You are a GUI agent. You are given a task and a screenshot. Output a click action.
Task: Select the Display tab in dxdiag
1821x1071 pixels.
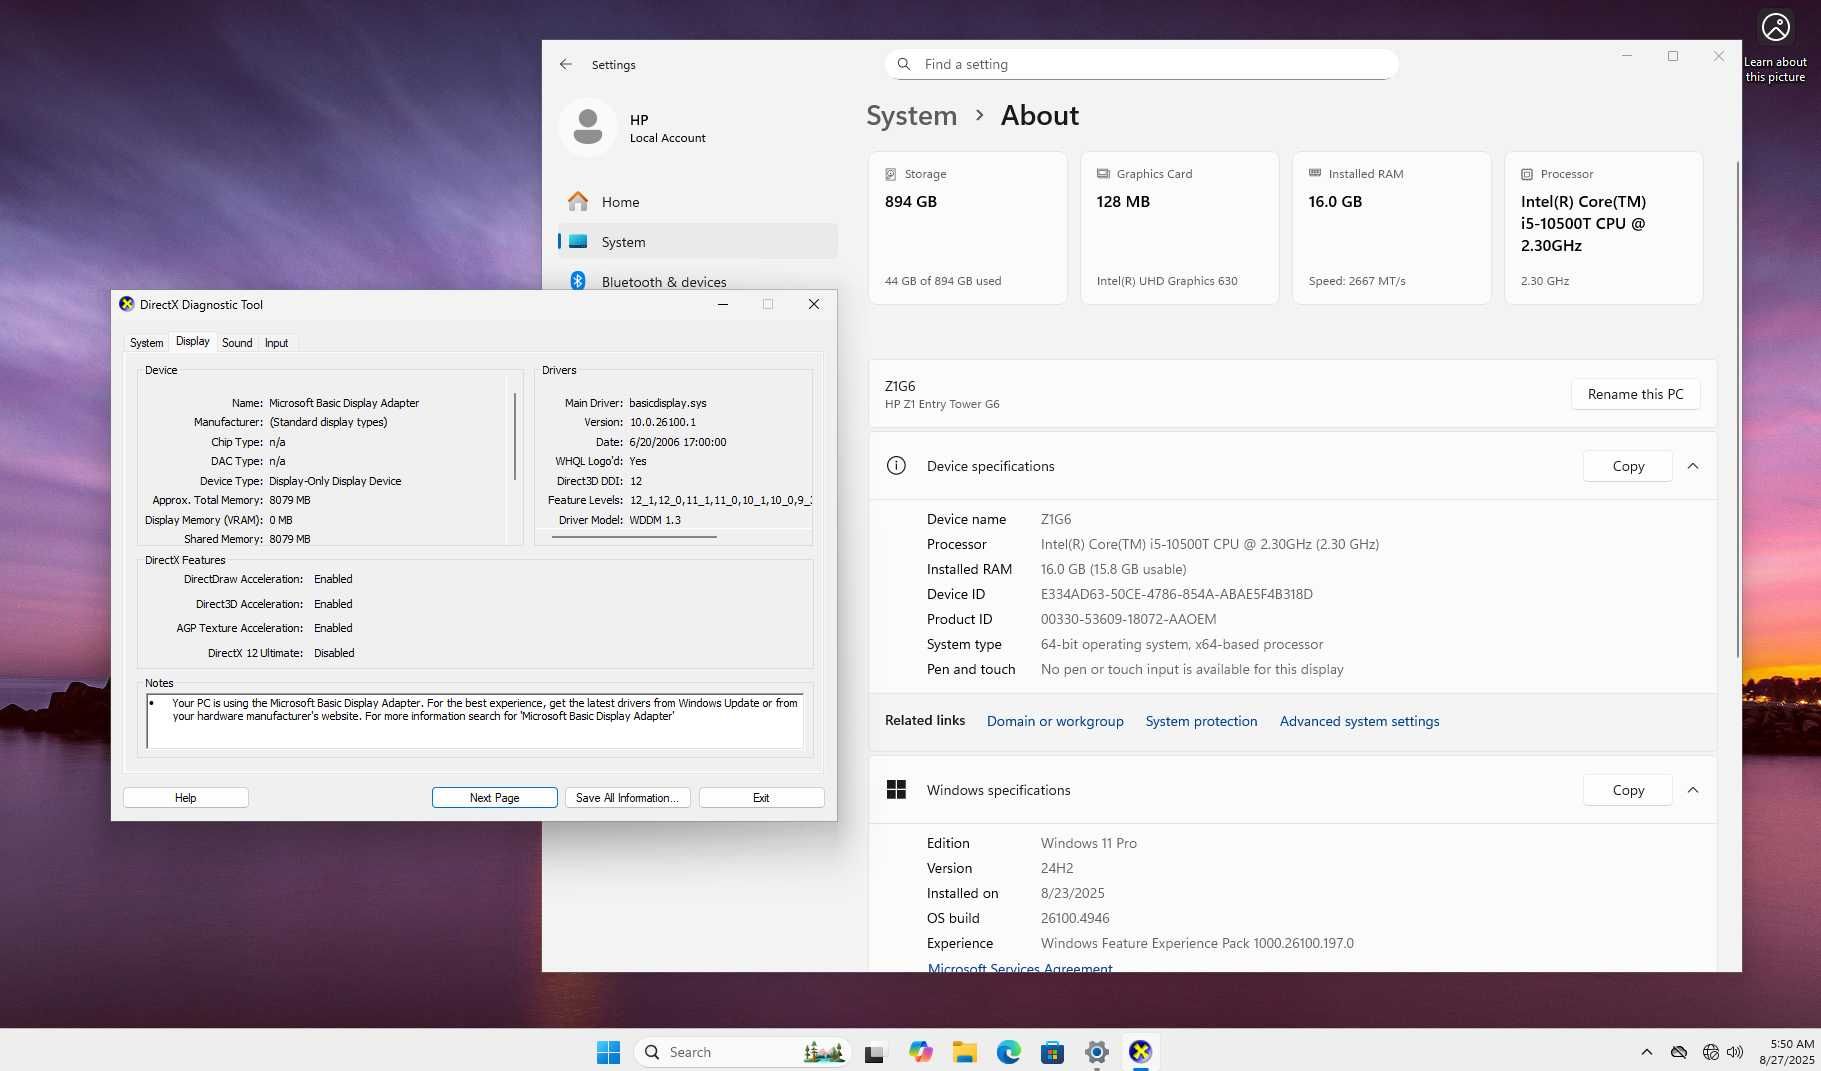pyautogui.click(x=193, y=341)
